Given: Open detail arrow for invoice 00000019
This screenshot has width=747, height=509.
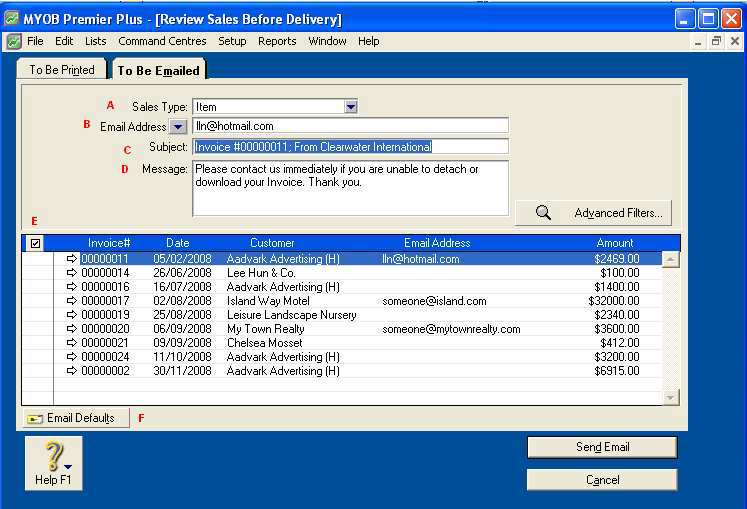Looking at the screenshot, I should tap(71, 315).
